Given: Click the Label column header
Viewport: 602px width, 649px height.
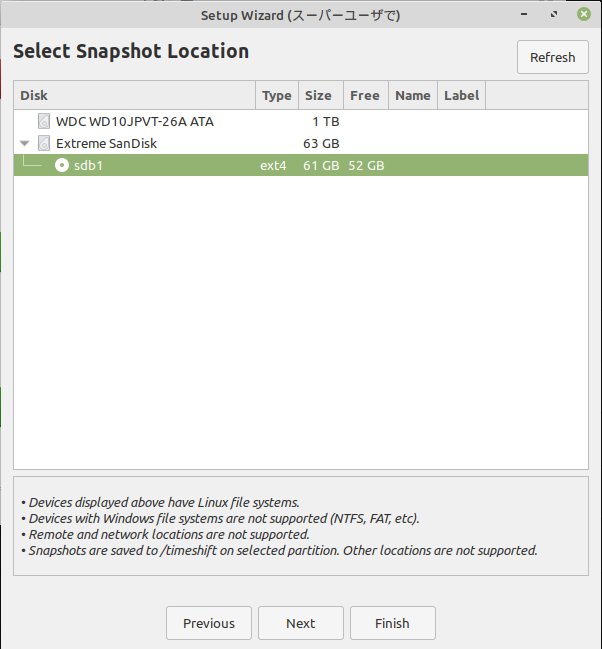Looking at the screenshot, I should coord(461,95).
